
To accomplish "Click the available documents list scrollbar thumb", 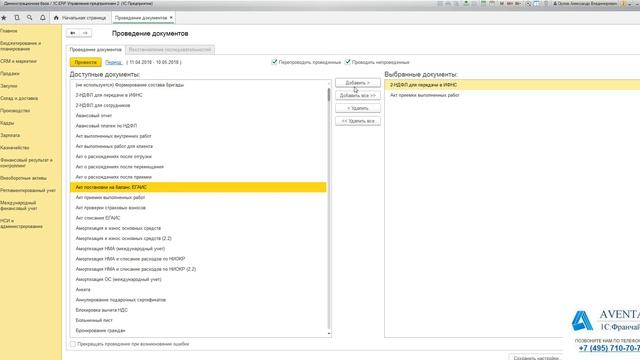I will pos(329,95).
